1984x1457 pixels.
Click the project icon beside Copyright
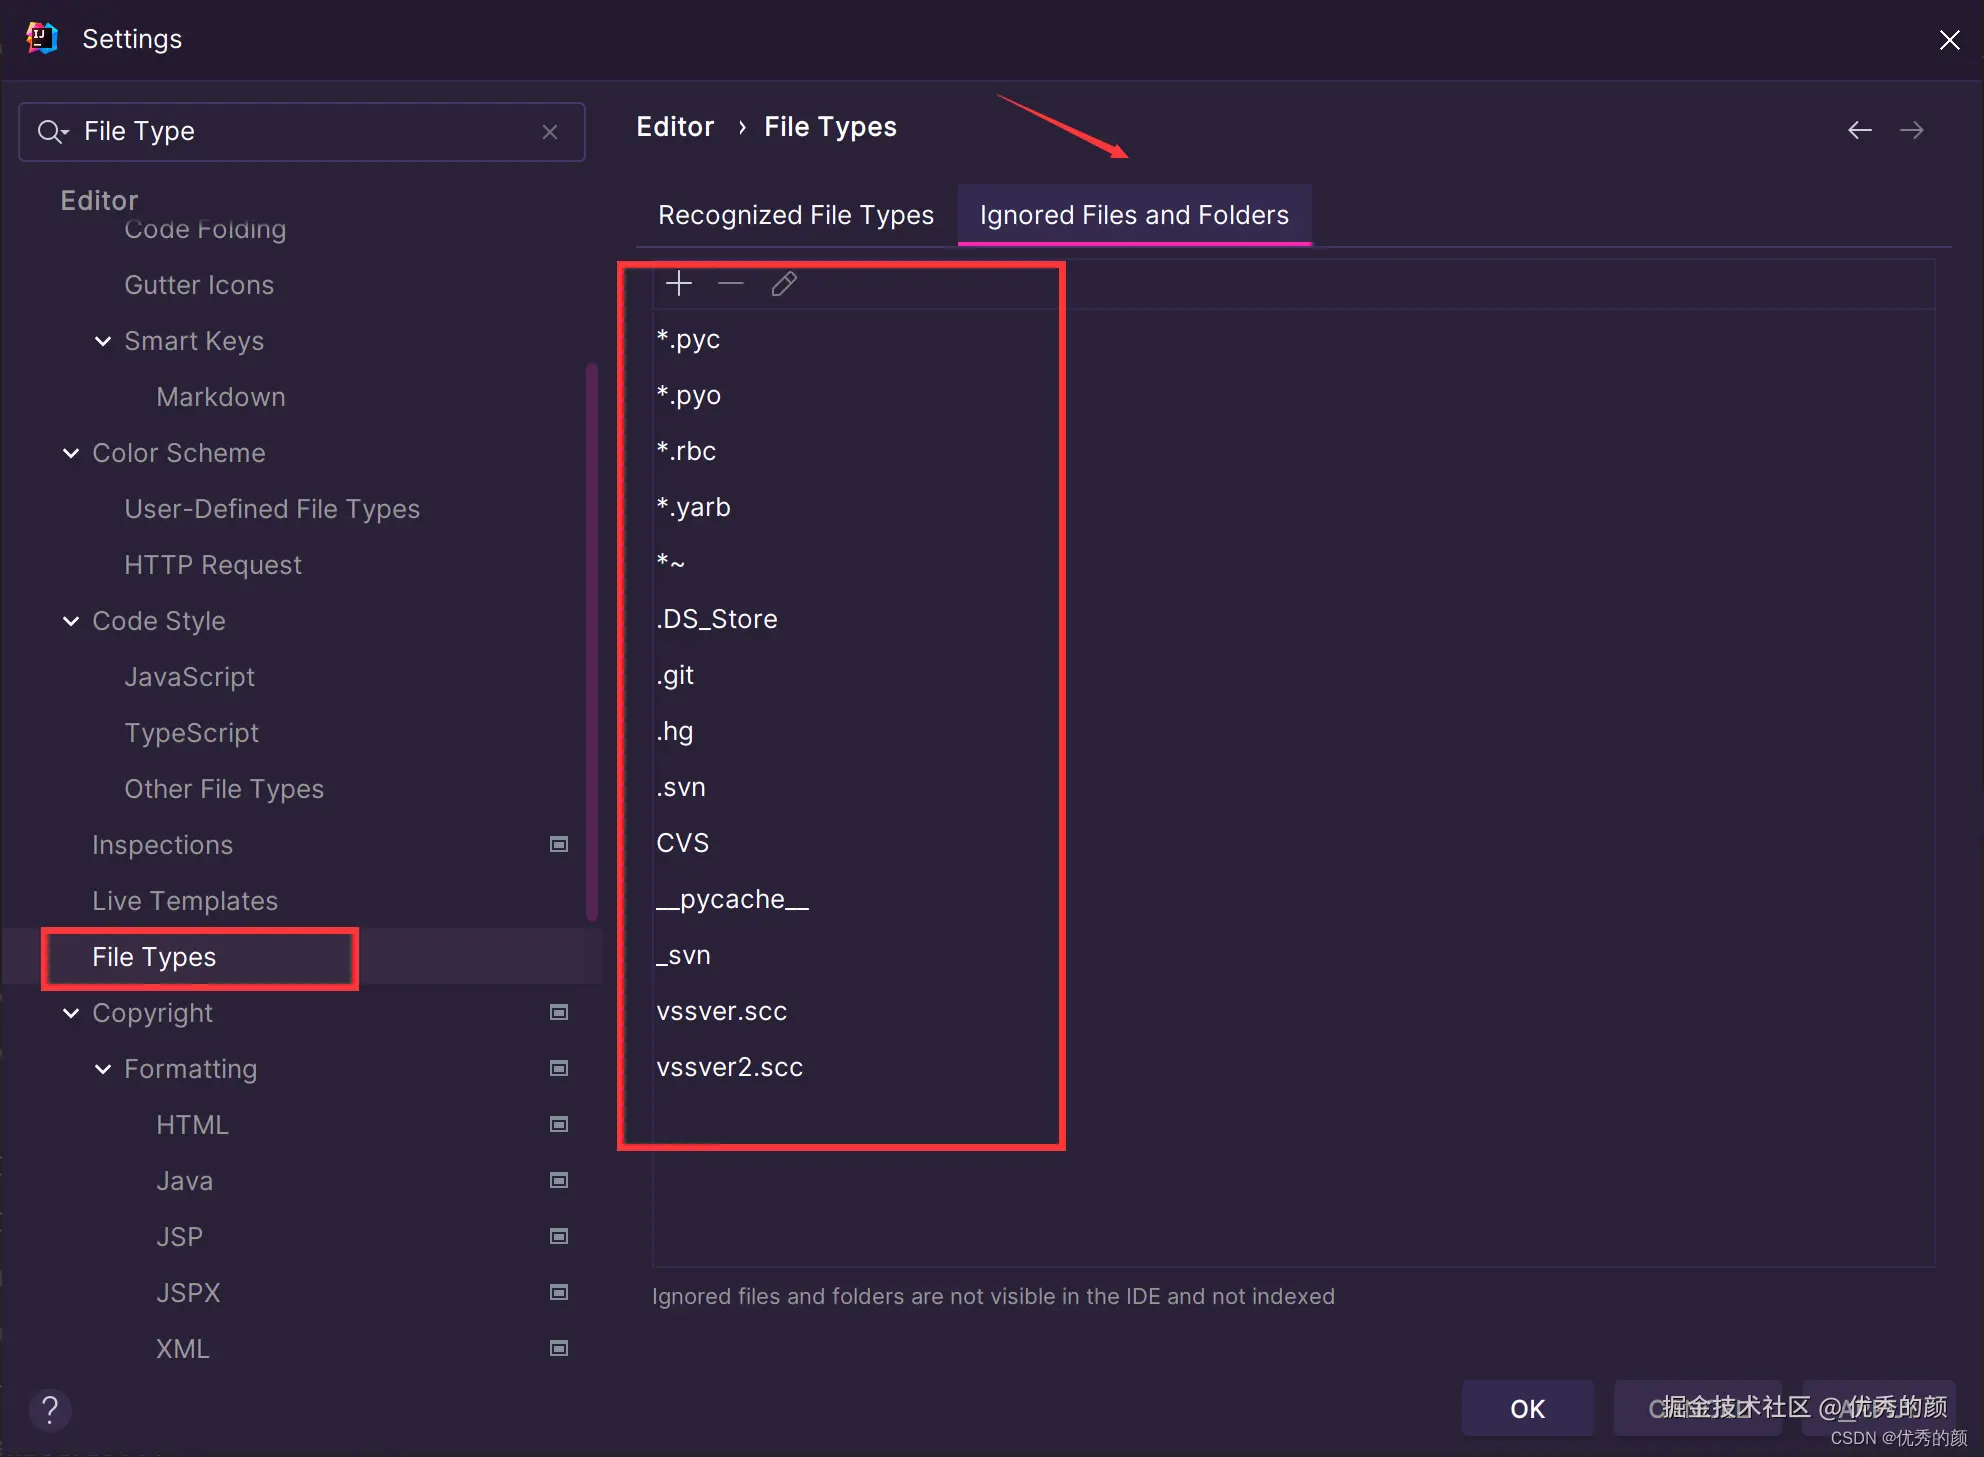559,1012
